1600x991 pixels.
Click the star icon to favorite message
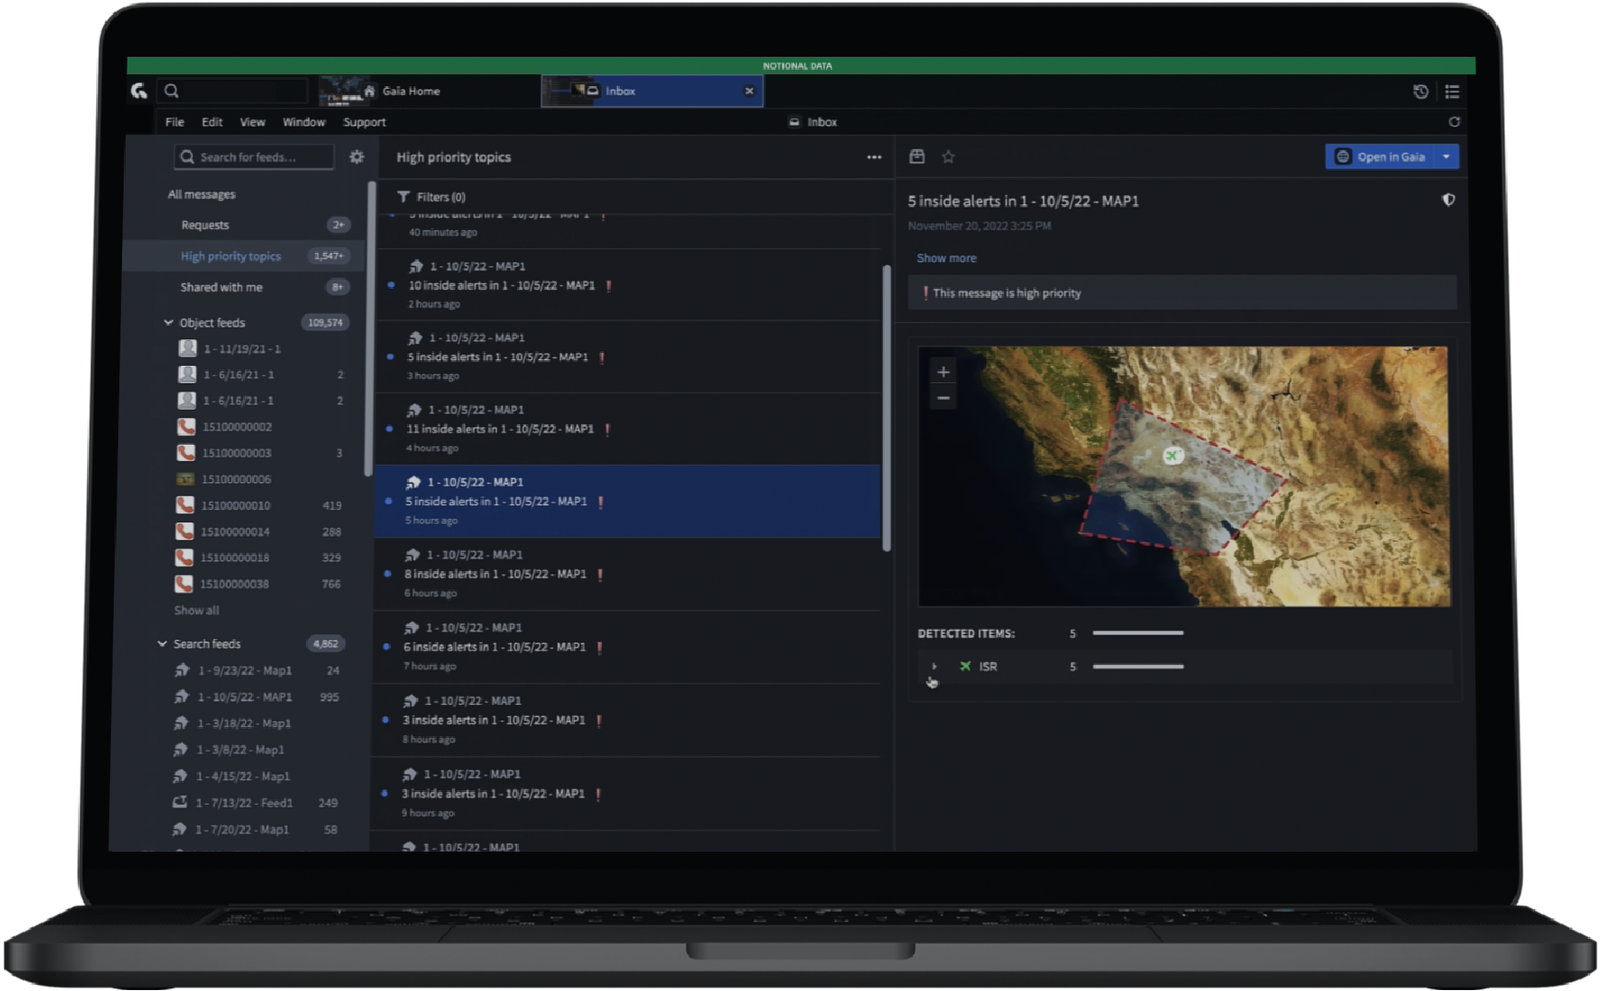pyautogui.click(x=948, y=157)
